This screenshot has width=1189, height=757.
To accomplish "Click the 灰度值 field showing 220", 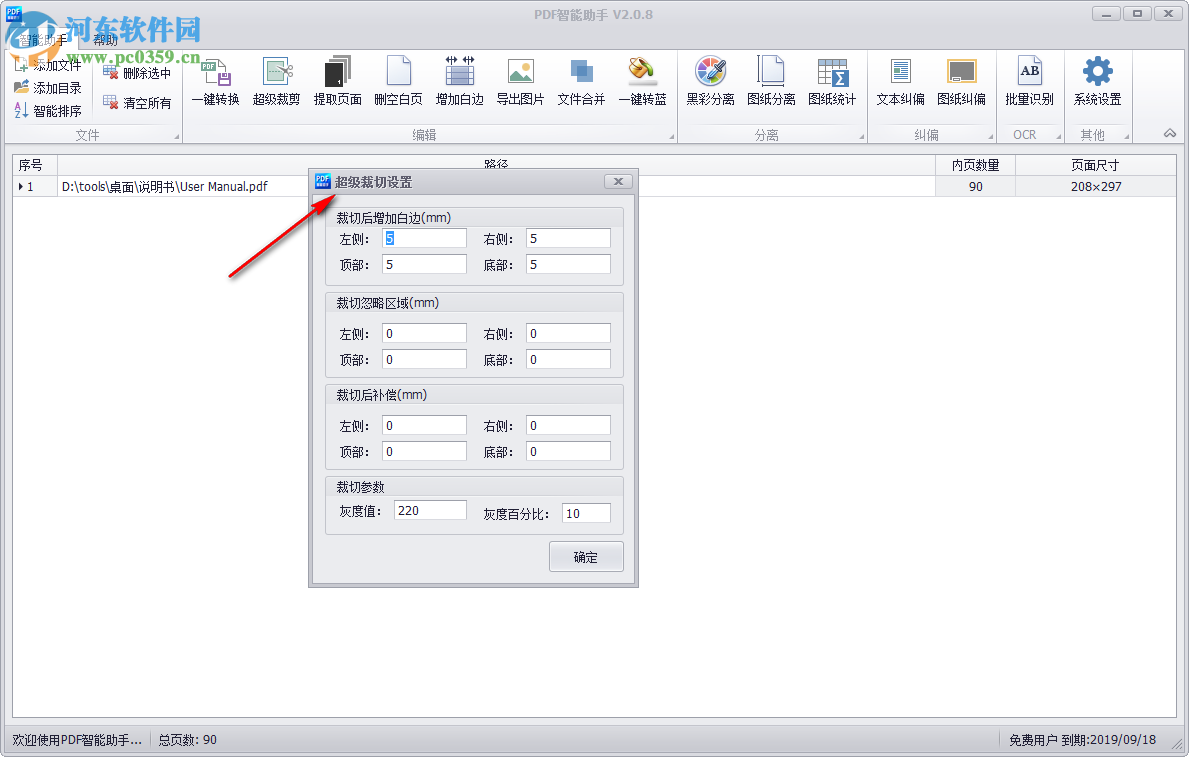I will [430, 510].
